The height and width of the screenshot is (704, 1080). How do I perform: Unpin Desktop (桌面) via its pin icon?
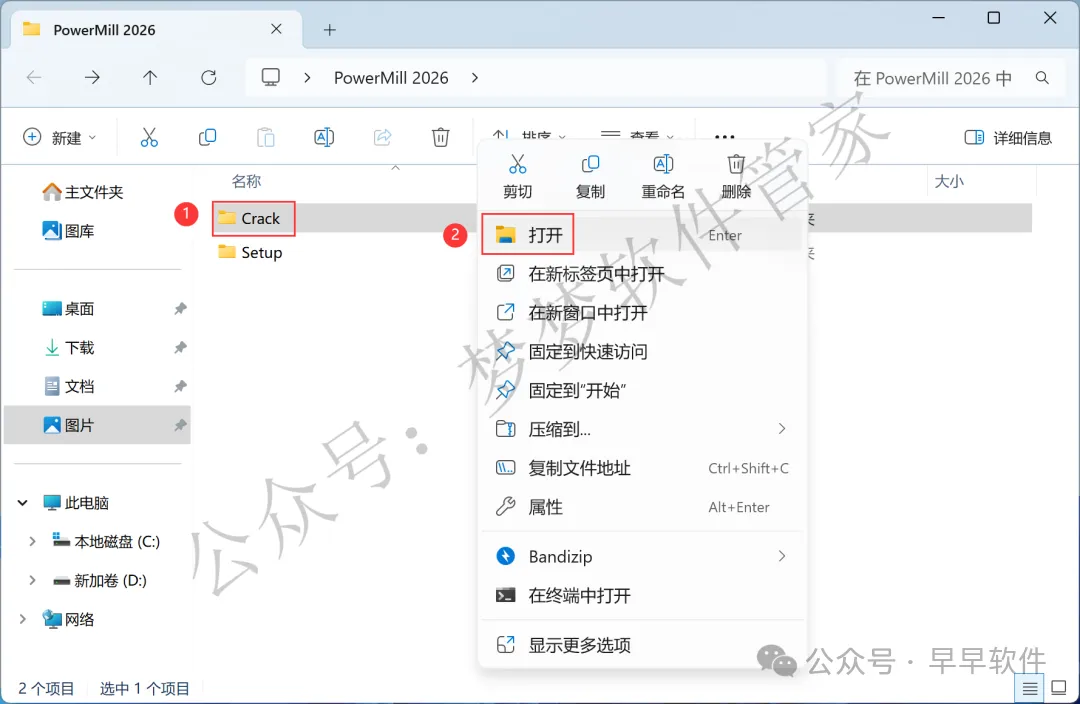(180, 309)
